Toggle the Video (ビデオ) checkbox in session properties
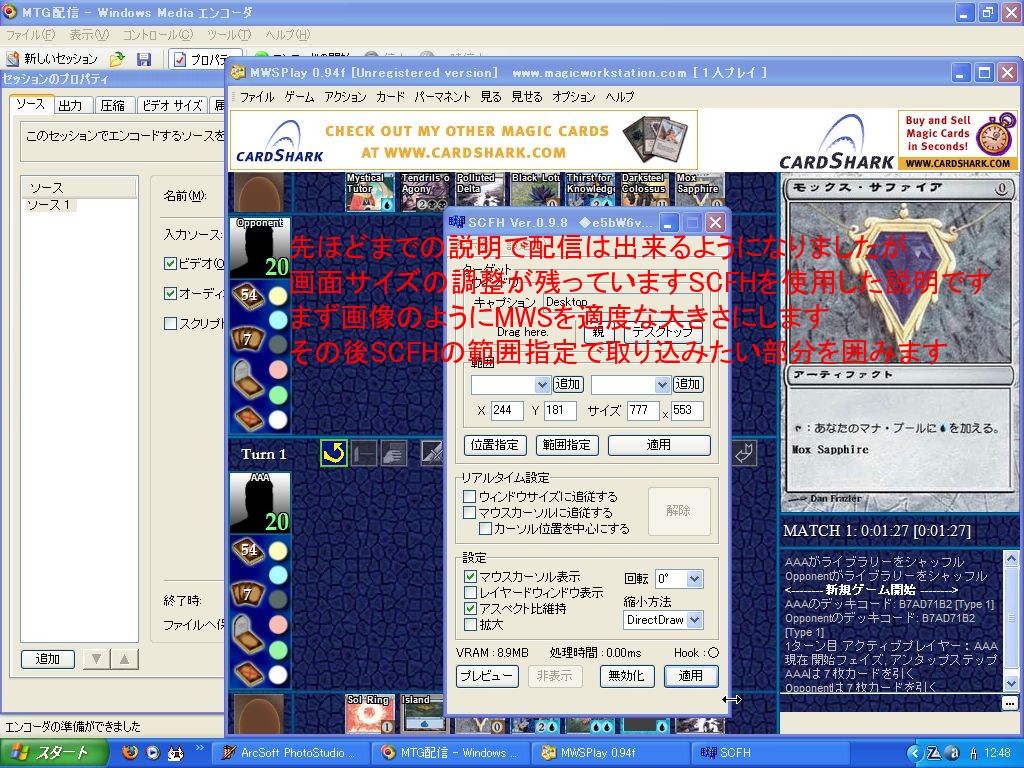This screenshot has width=1024, height=768. tap(170, 263)
